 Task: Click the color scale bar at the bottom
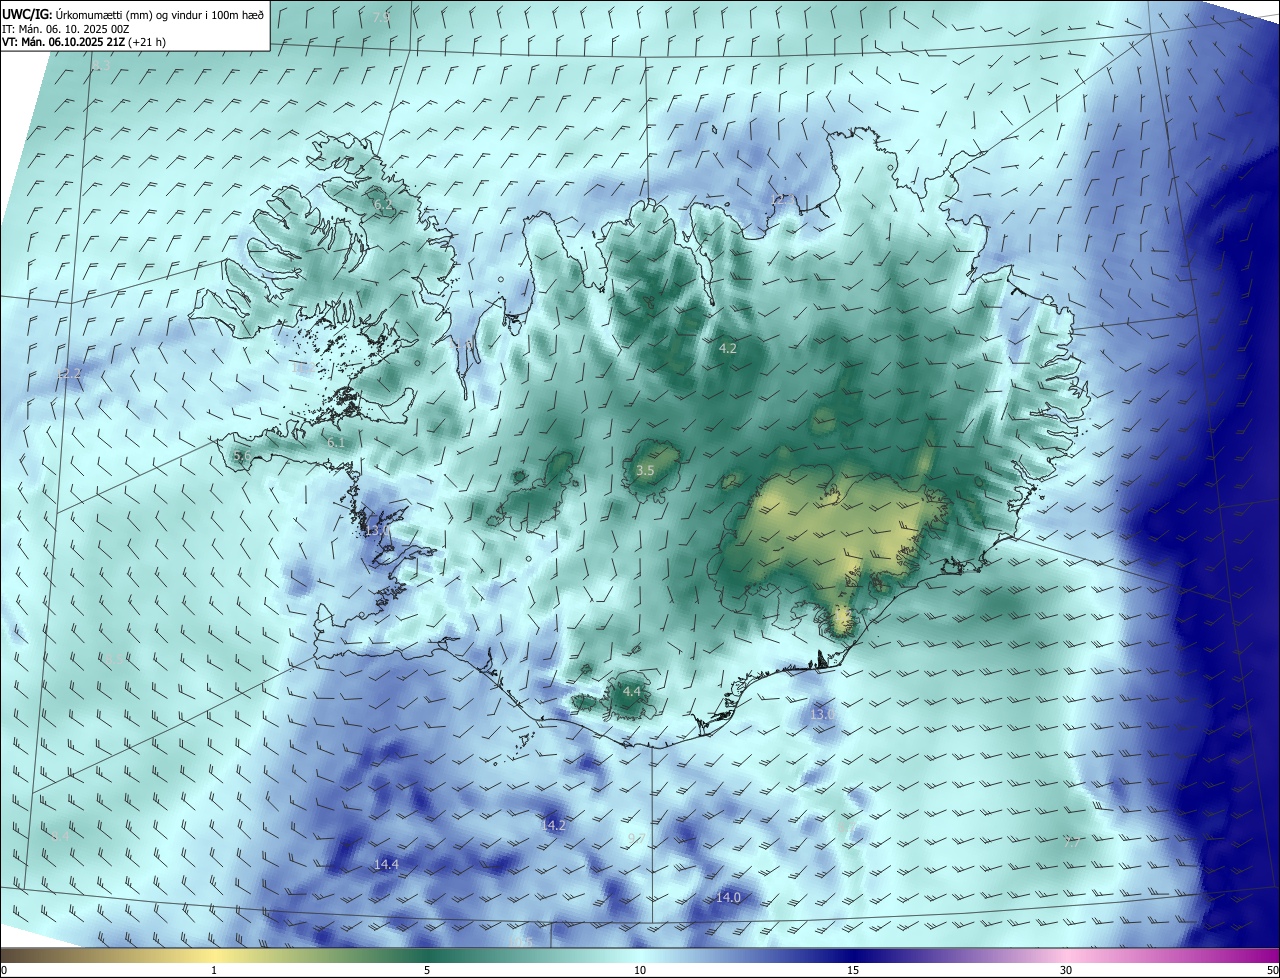click(x=640, y=954)
